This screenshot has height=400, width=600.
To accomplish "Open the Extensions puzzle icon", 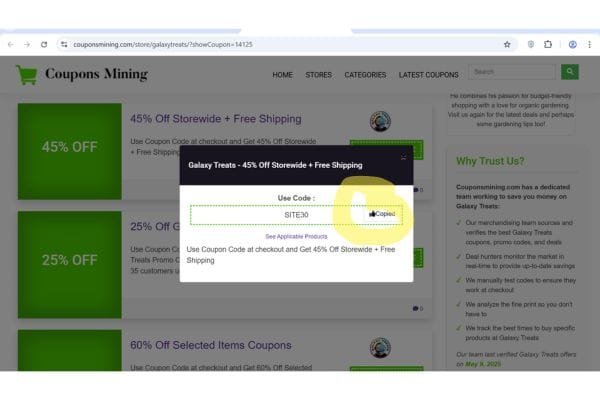I will [548, 44].
